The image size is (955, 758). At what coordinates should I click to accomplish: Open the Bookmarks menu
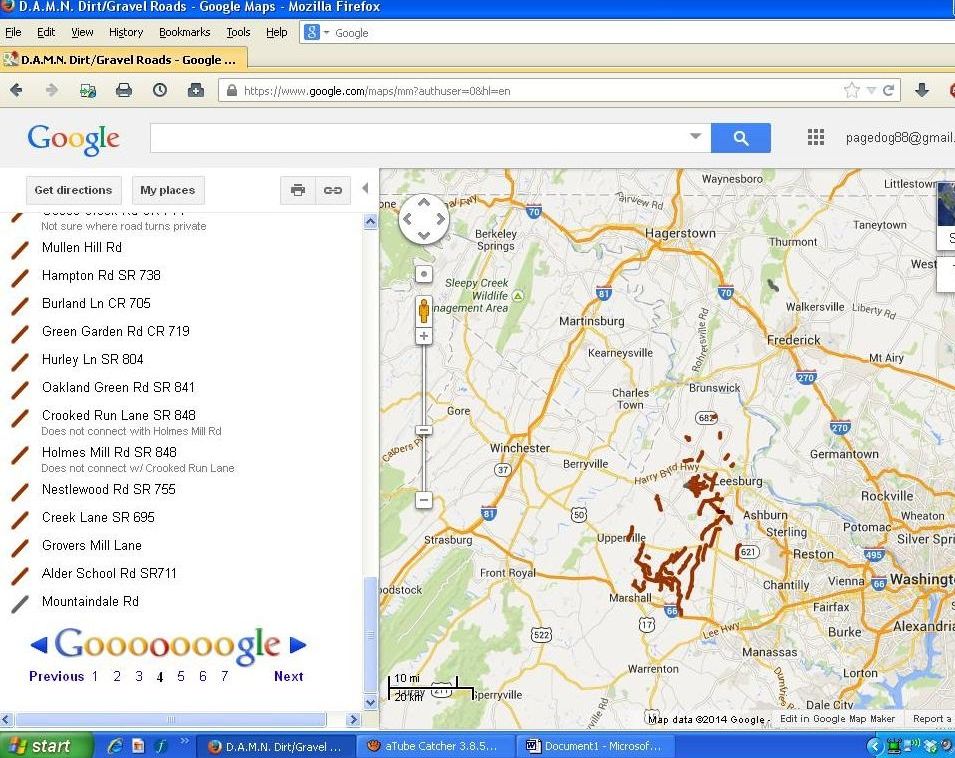185,32
